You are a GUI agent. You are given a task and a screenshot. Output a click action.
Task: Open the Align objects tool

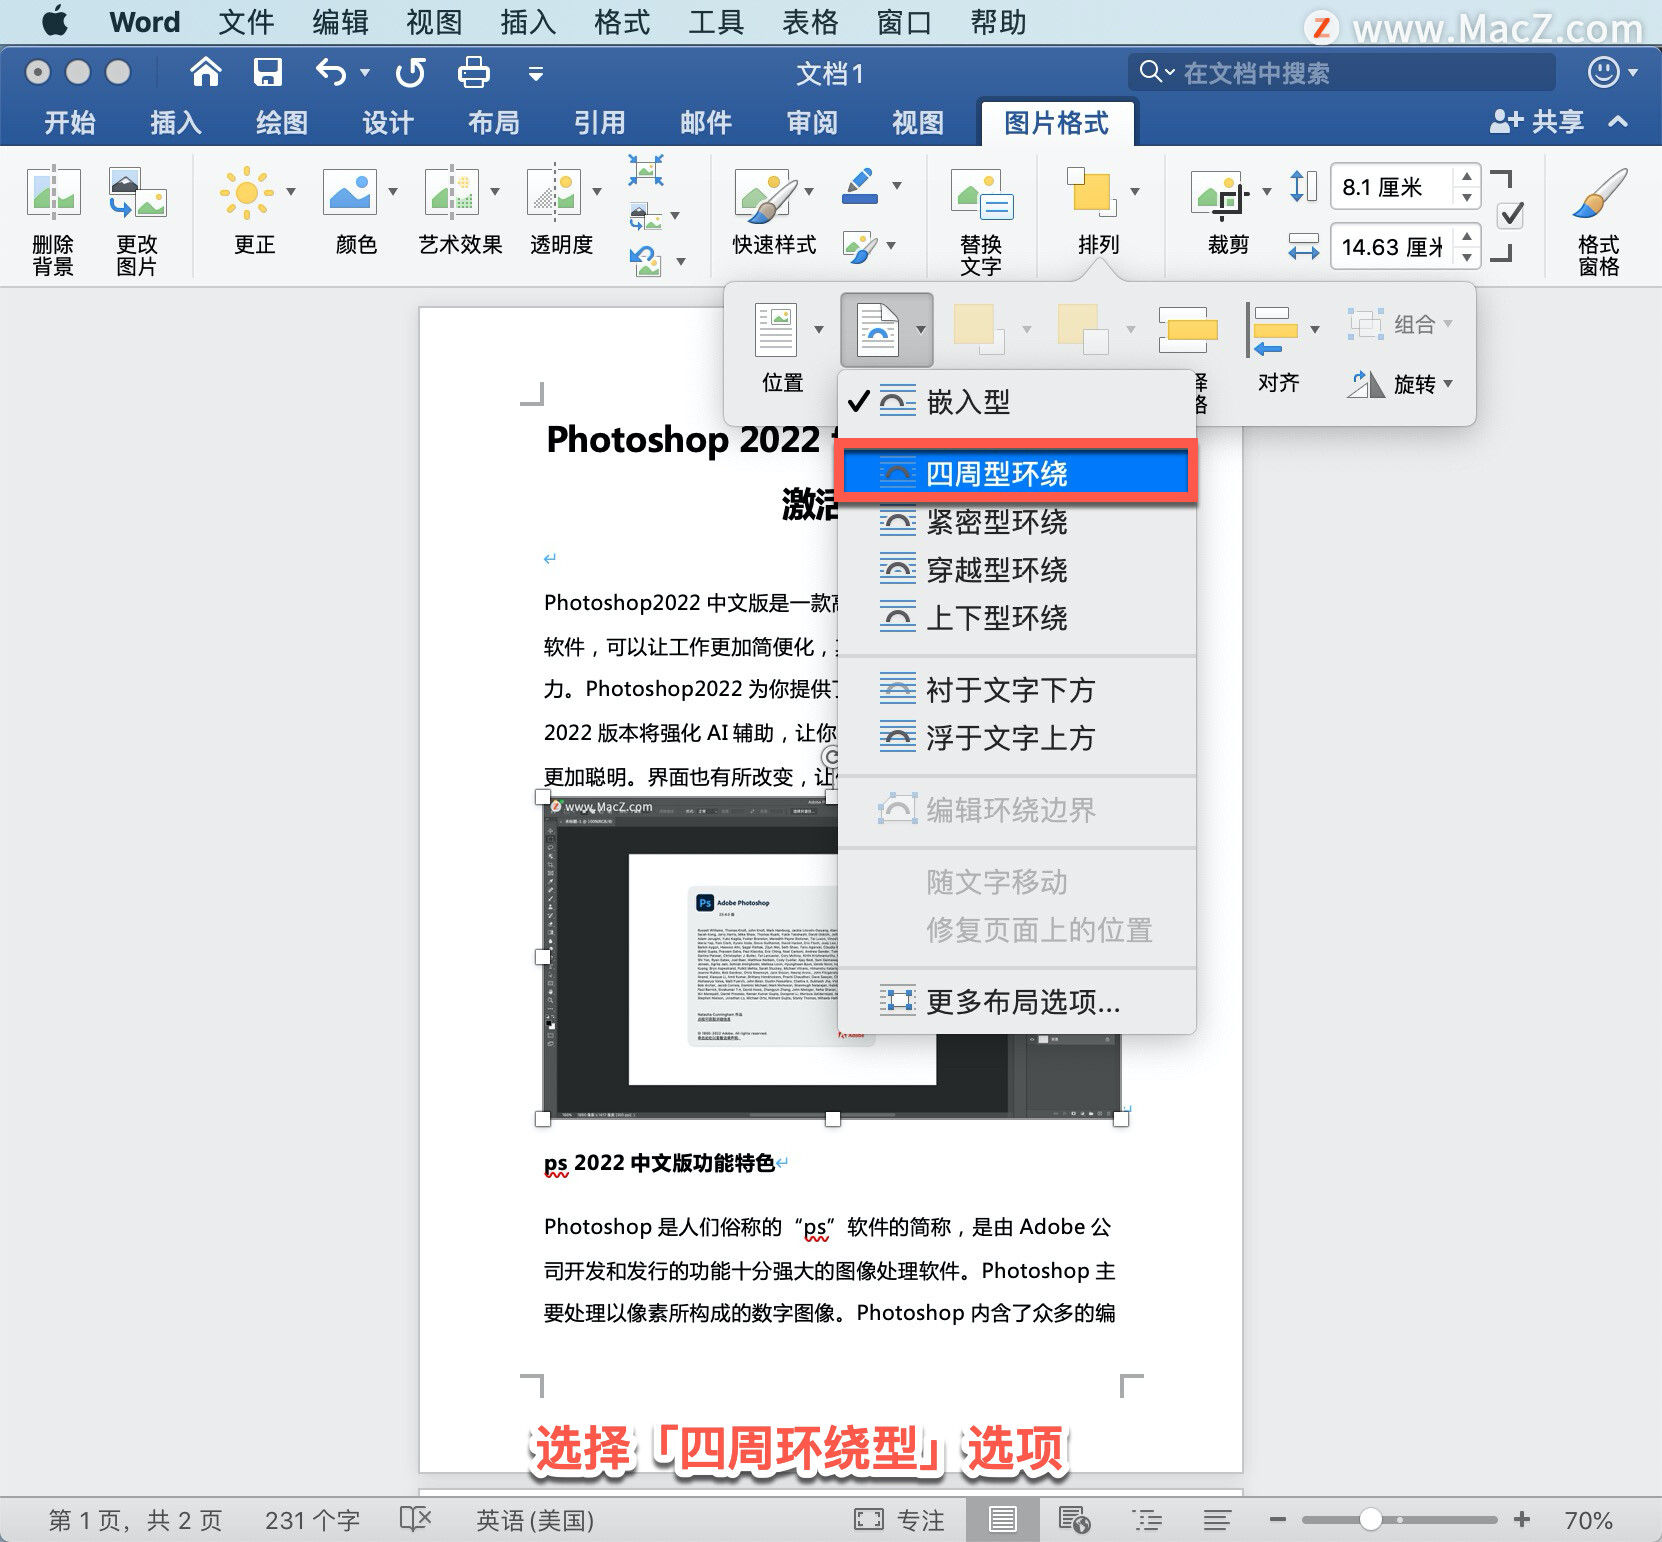1272,331
